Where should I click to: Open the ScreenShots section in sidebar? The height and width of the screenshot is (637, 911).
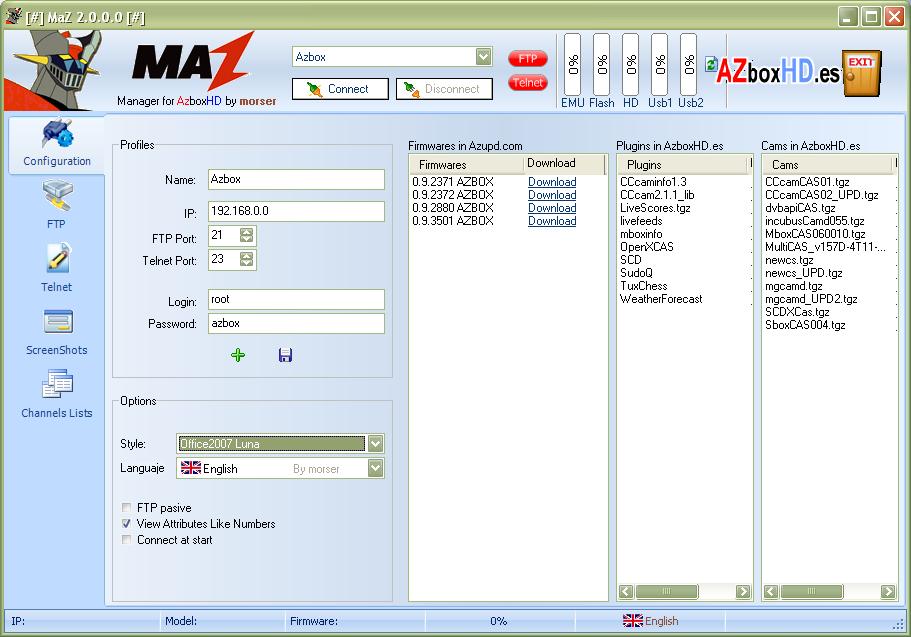[x=56, y=330]
